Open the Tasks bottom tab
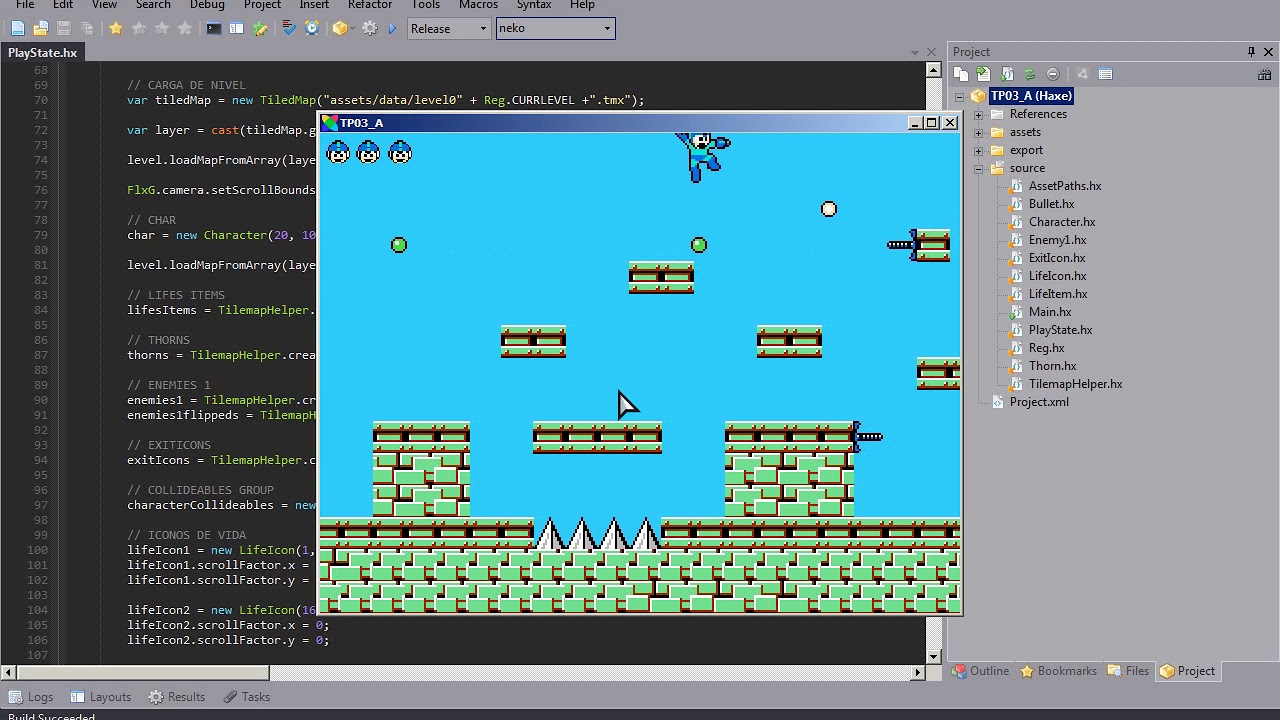The width and height of the screenshot is (1280, 720). pyautogui.click(x=246, y=697)
